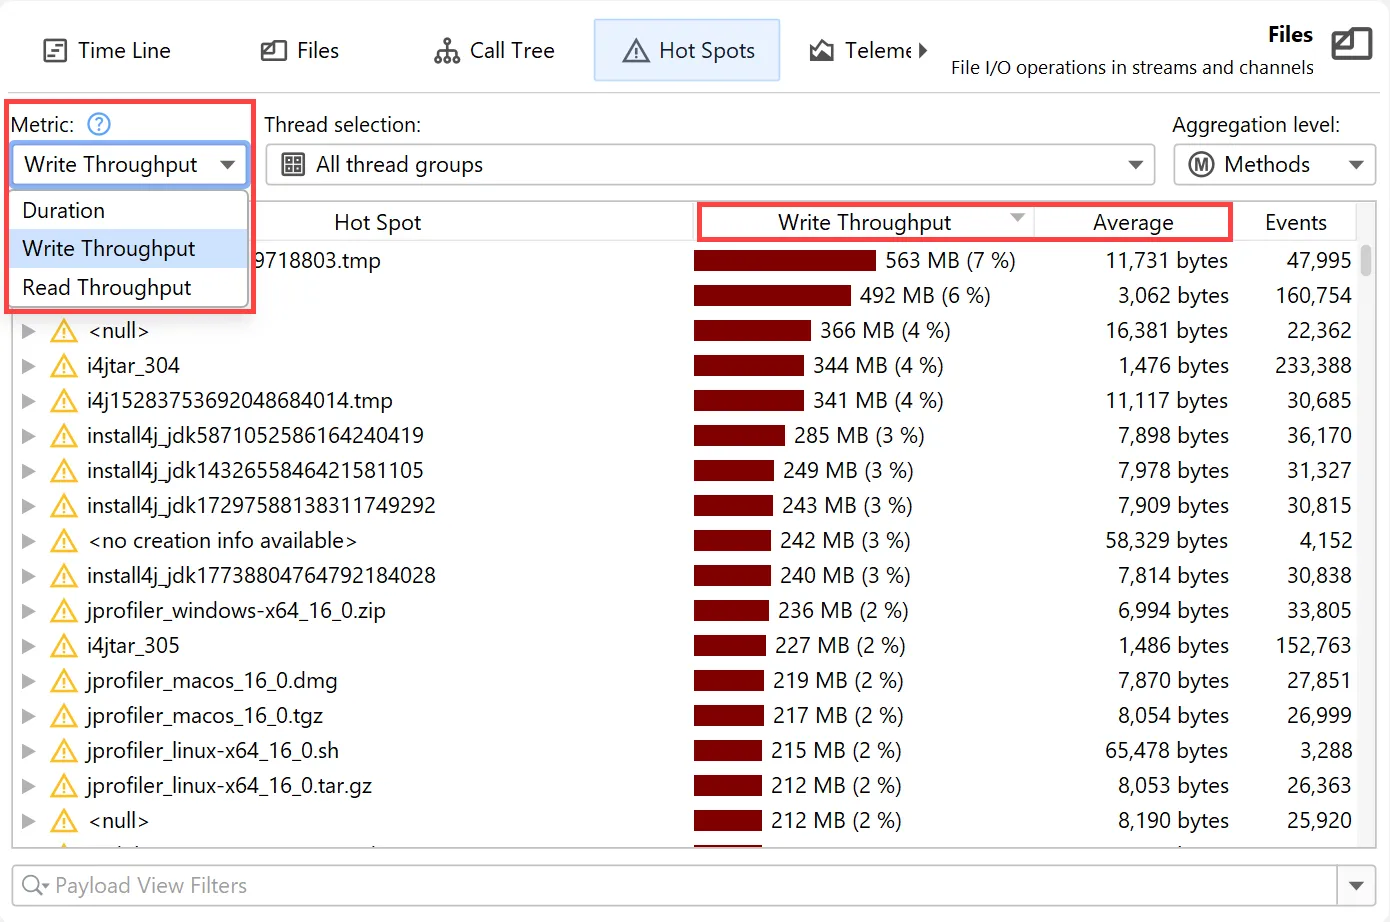
Task: Click the thread groups grid icon
Action: 293,165
